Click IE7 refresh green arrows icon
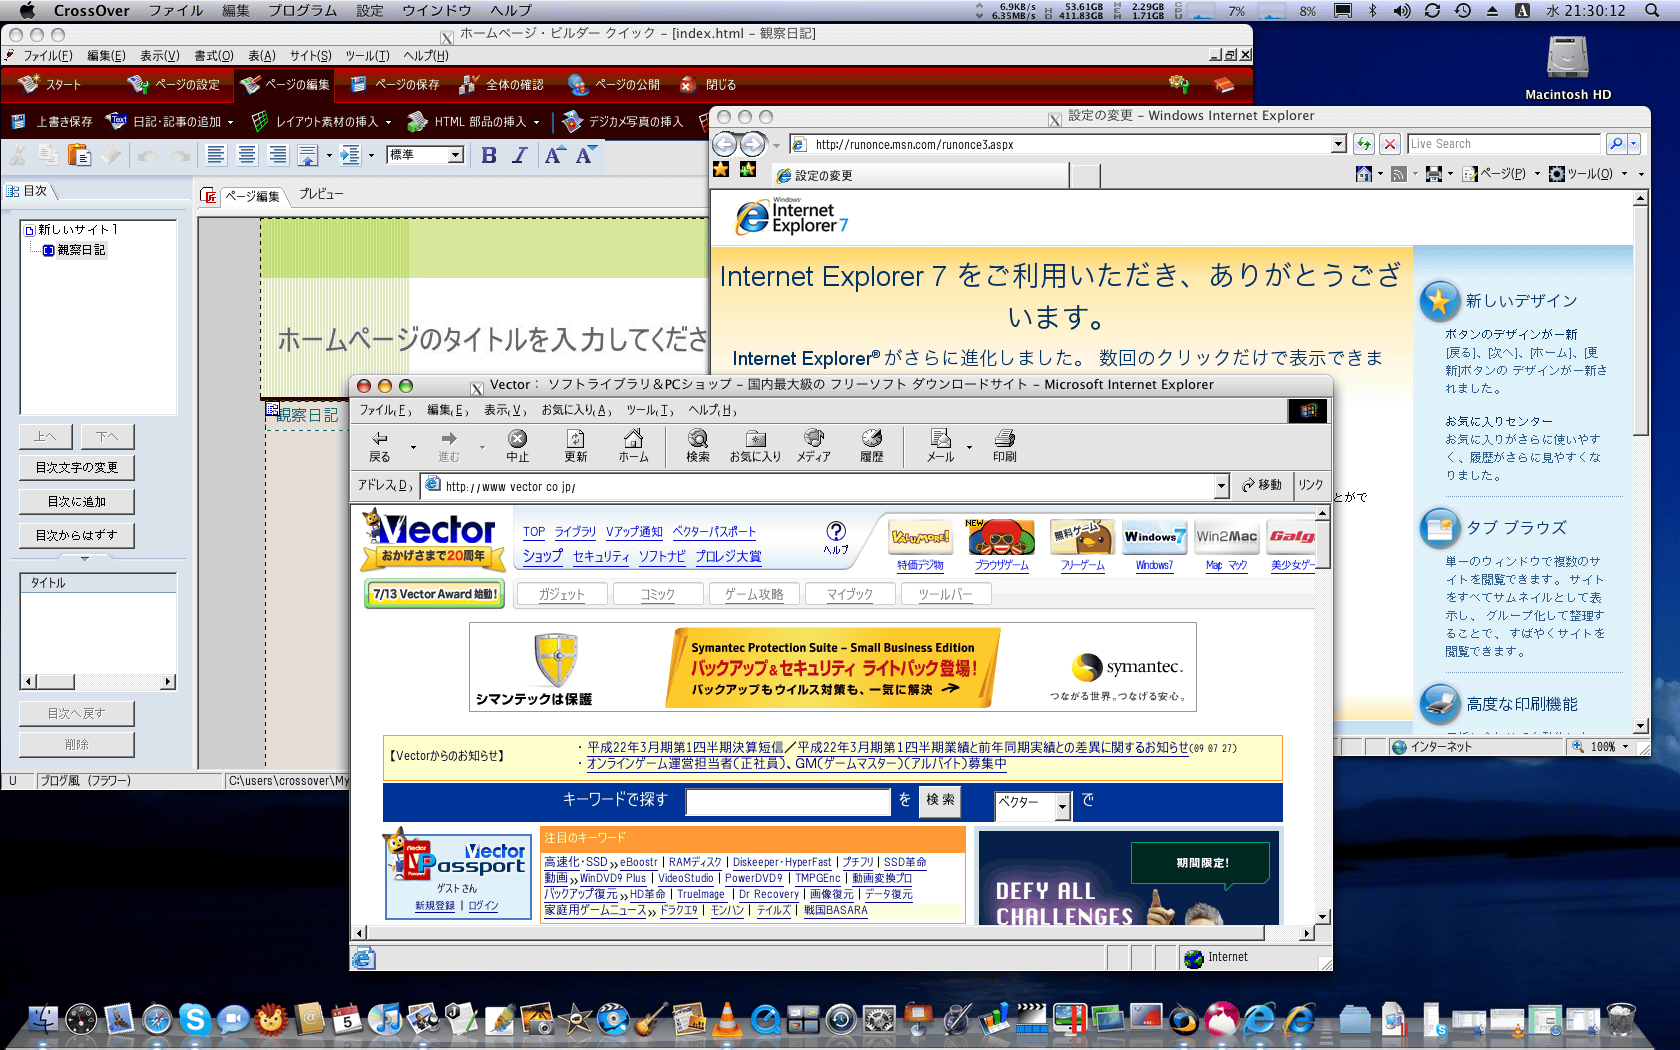 tap(1363, 144)
